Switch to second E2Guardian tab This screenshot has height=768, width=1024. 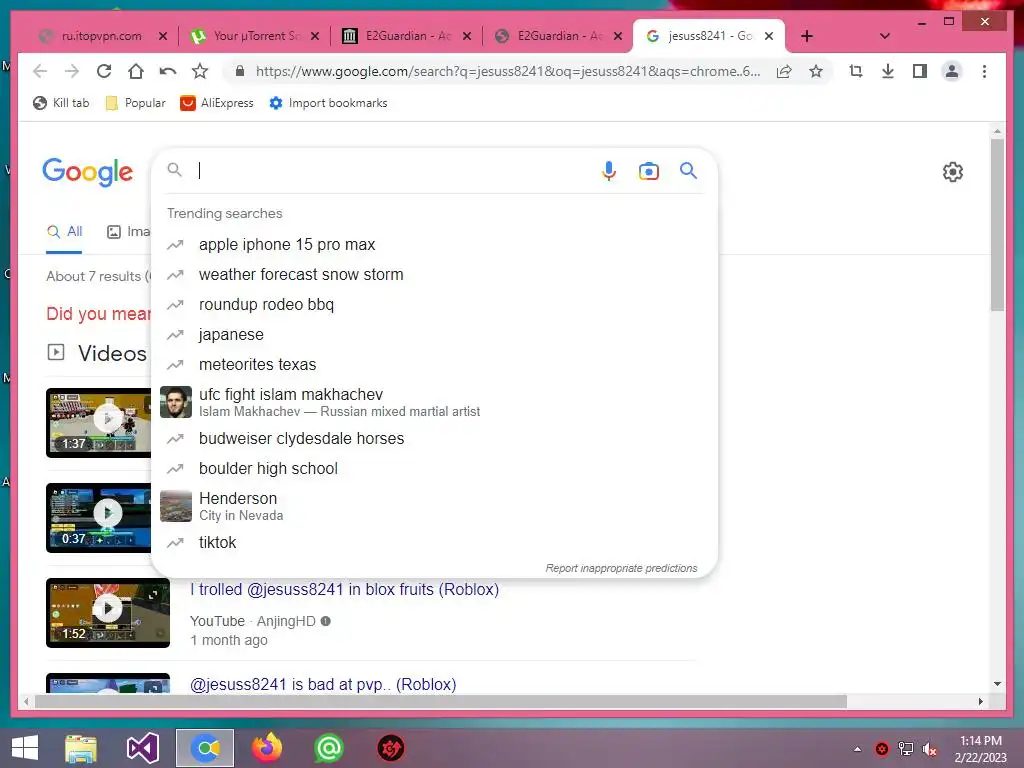[x=560, y=36]
